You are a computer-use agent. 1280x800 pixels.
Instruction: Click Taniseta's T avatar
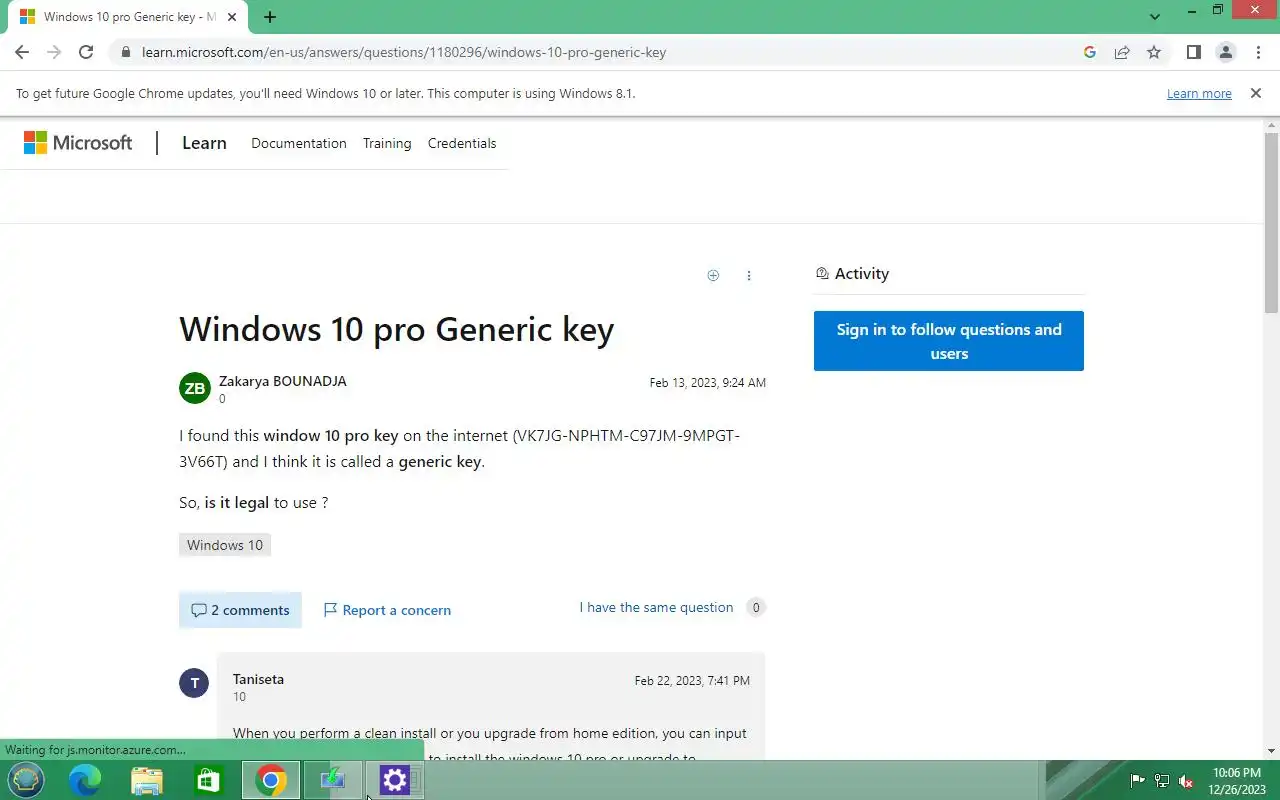click(194, 683)
